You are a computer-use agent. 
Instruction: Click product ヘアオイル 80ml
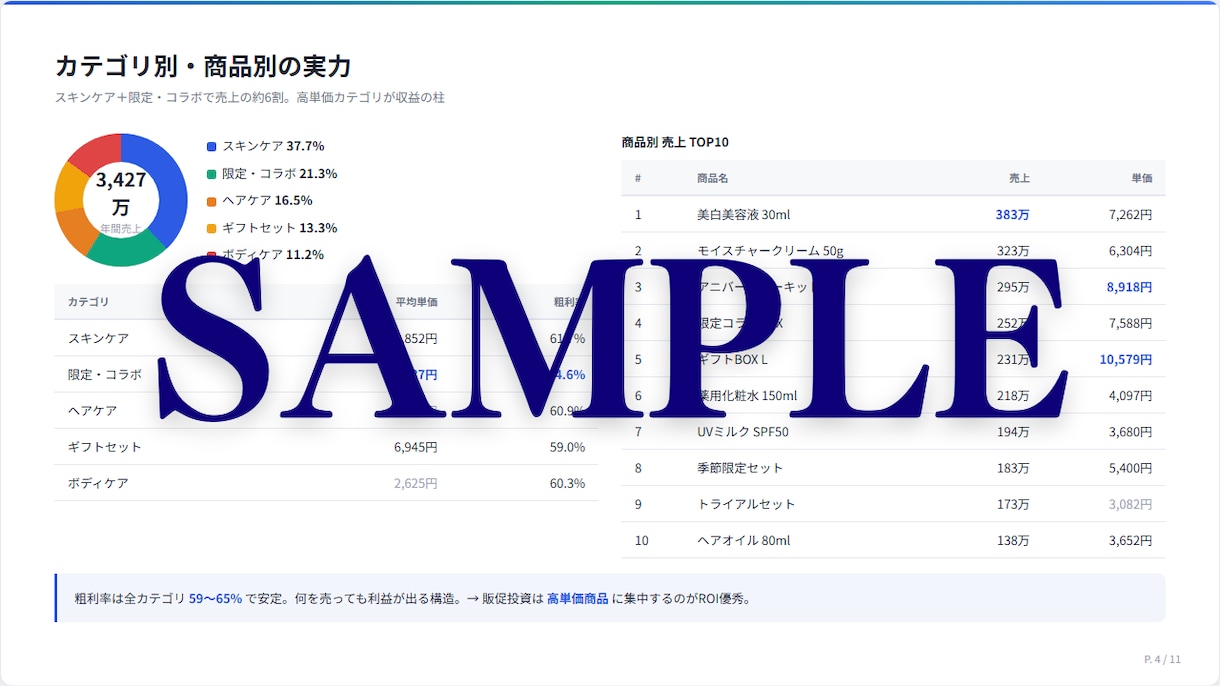pyautogui.click(x=744, y=541)
